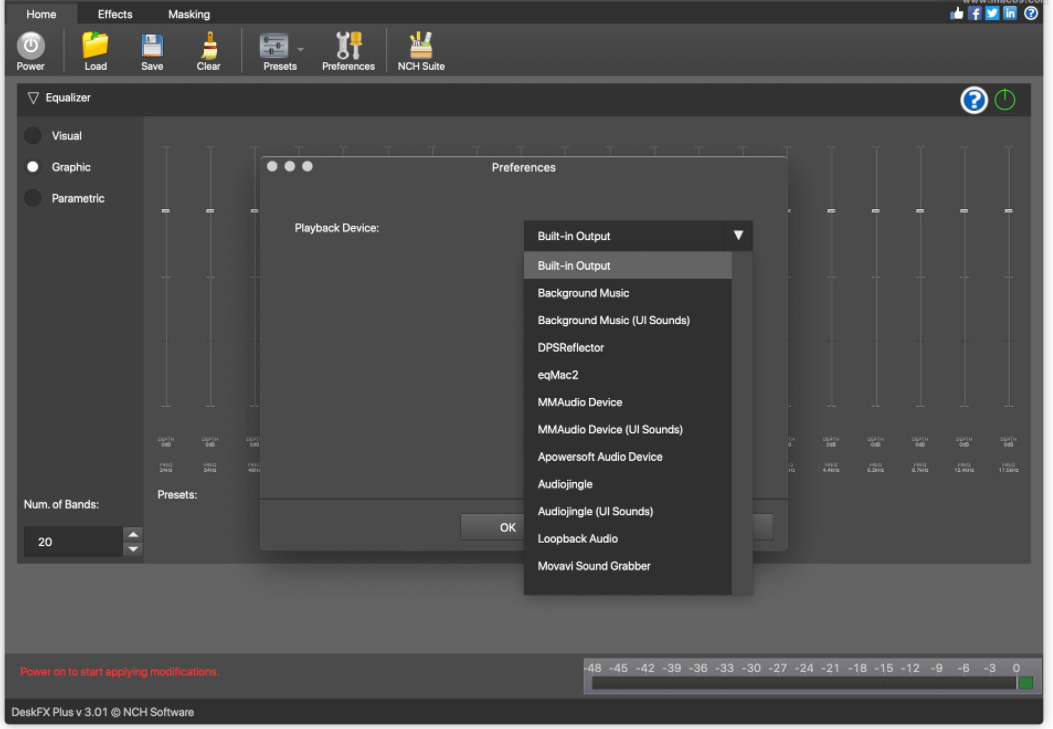Click the Load folder icon
1053x729 pixels.
95,47
